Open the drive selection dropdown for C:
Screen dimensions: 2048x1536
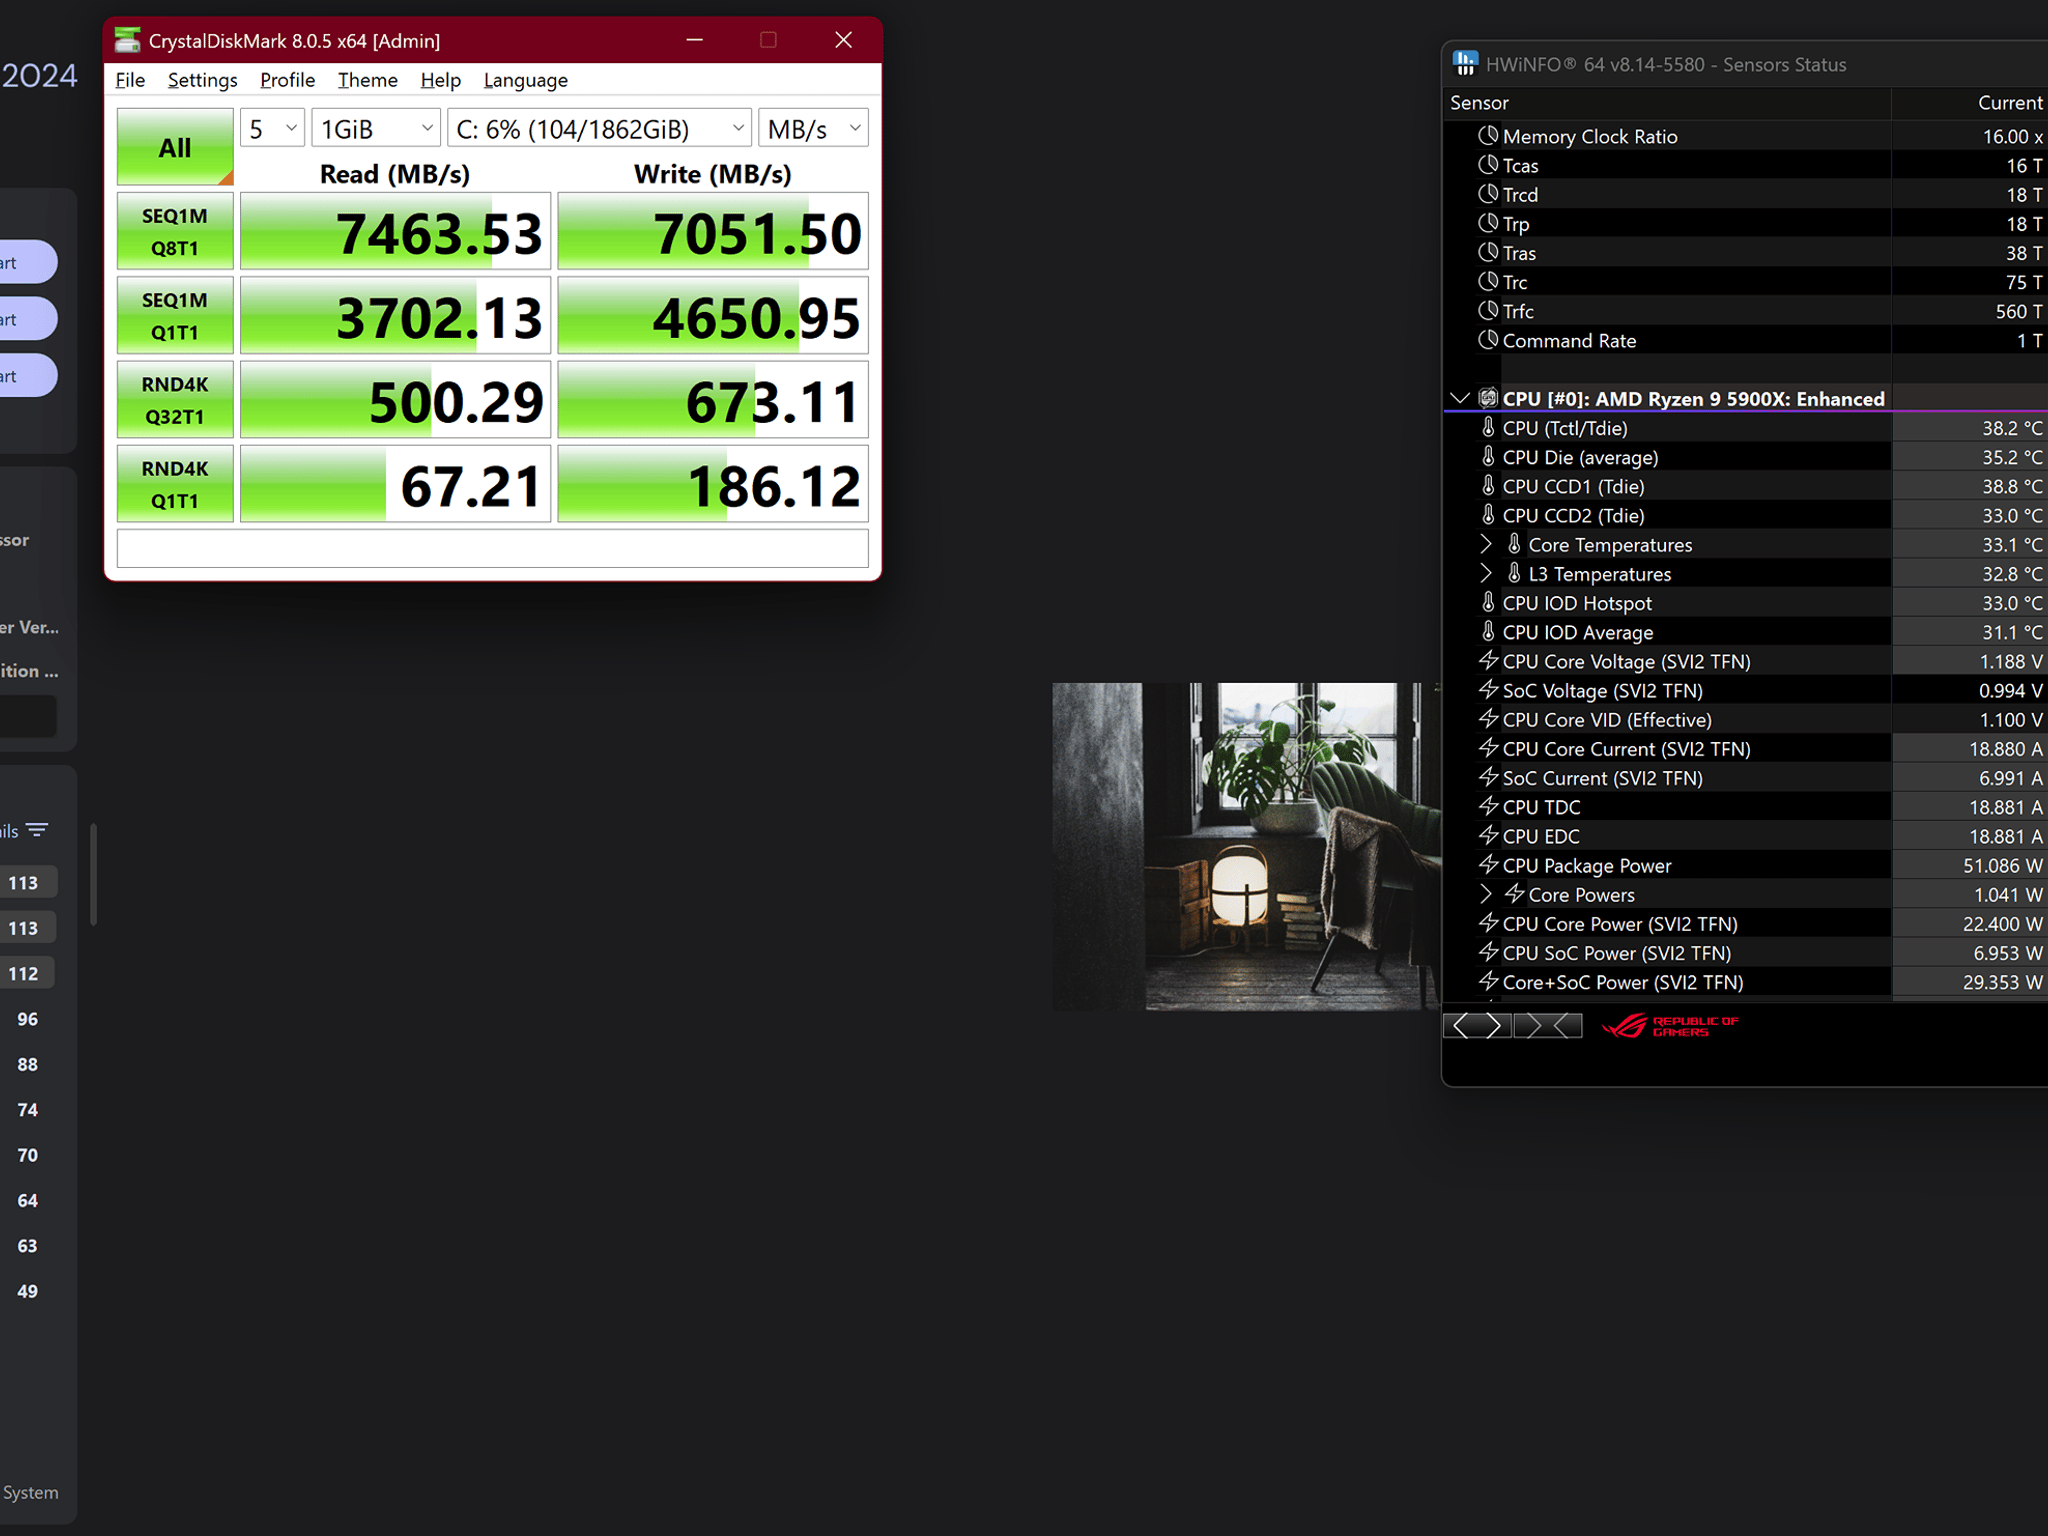(600, 128)
